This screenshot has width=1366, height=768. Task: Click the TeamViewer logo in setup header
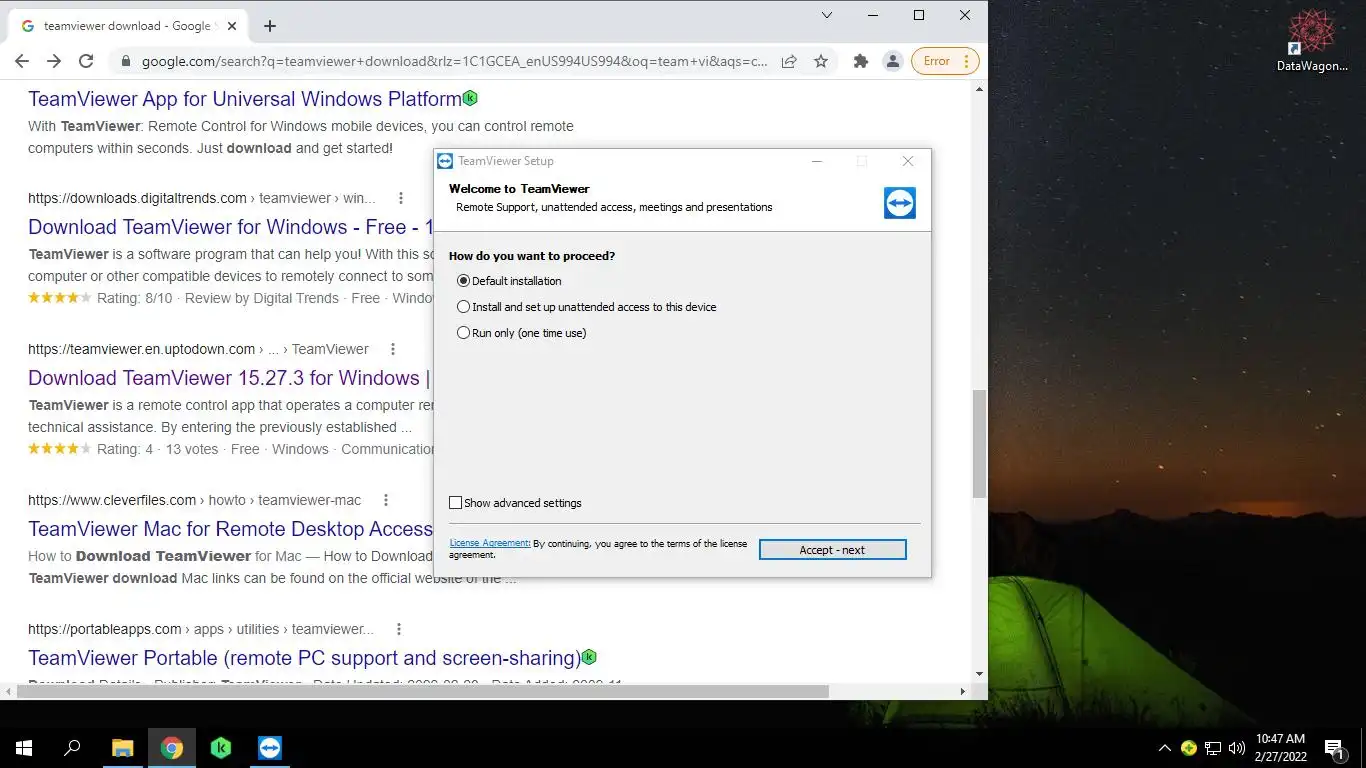(900, 203)
